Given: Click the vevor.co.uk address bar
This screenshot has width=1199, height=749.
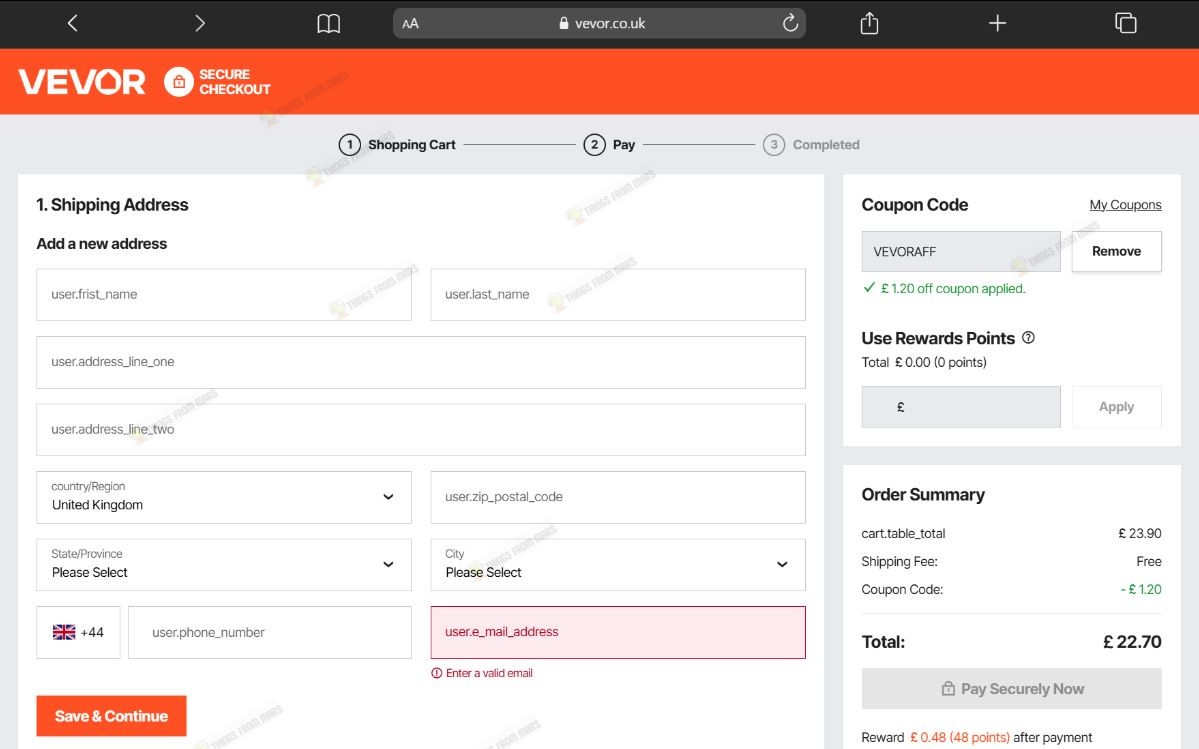Looking at the screenshot, I should point(600,24).
